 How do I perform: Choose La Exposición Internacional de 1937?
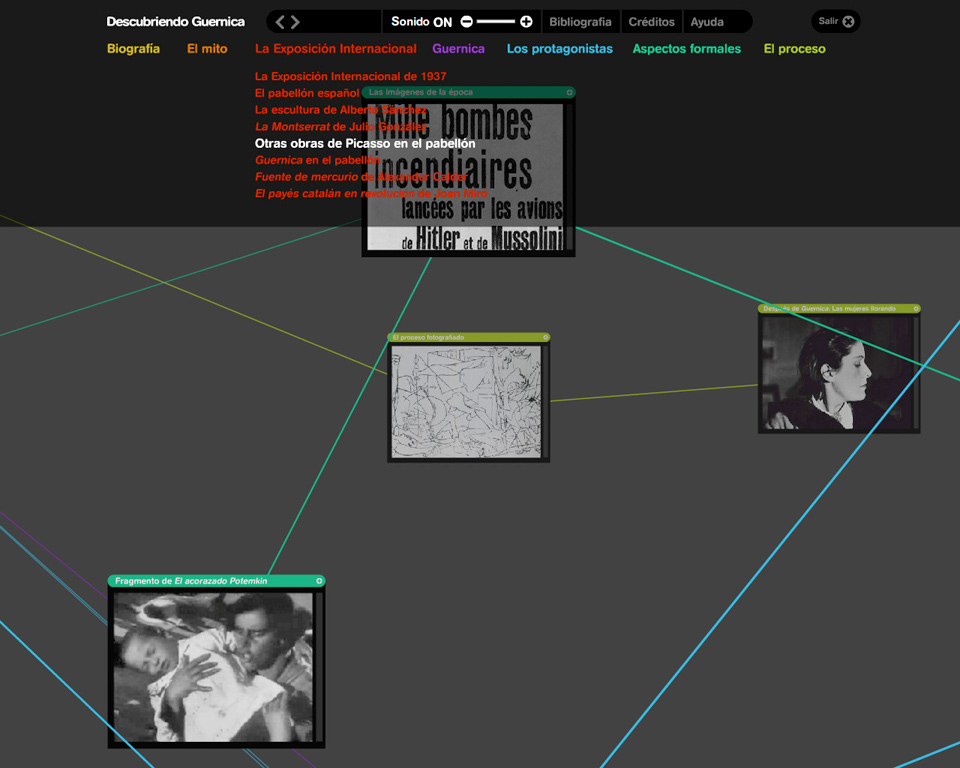pyautogui.click(x=350, y=77)
